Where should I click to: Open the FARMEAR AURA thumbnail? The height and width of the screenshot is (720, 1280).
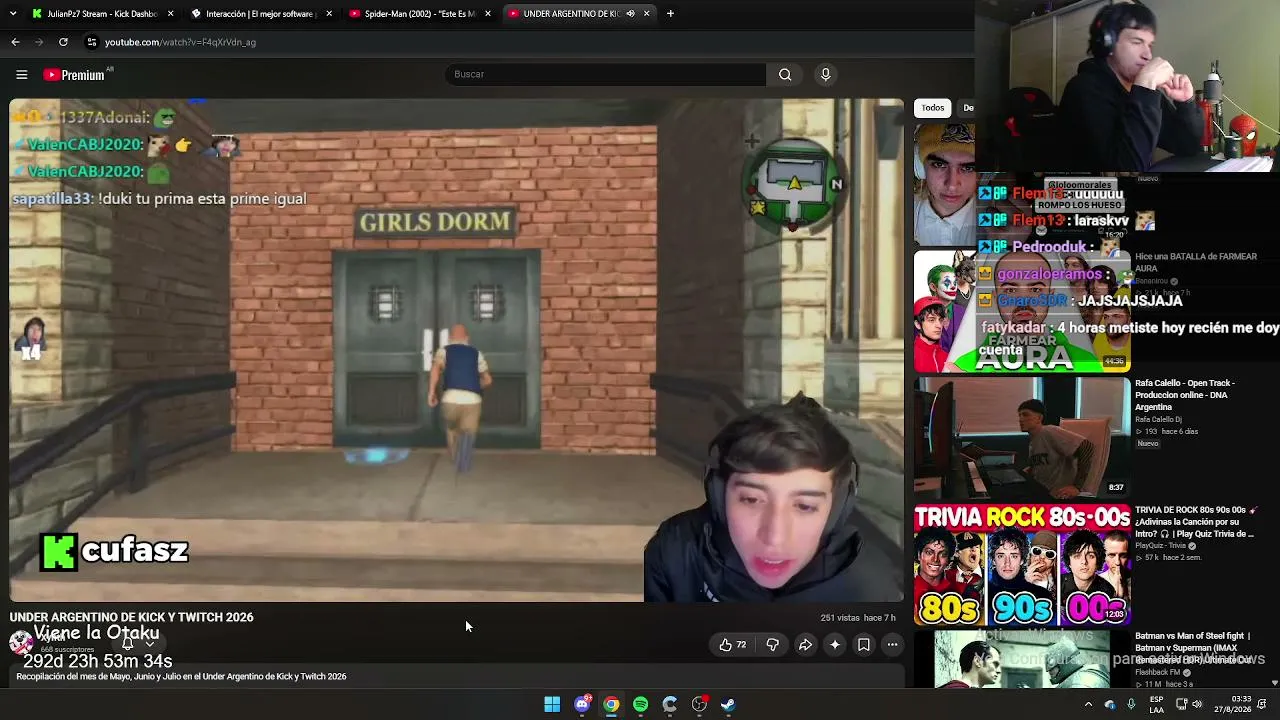tap(1022, 311)
